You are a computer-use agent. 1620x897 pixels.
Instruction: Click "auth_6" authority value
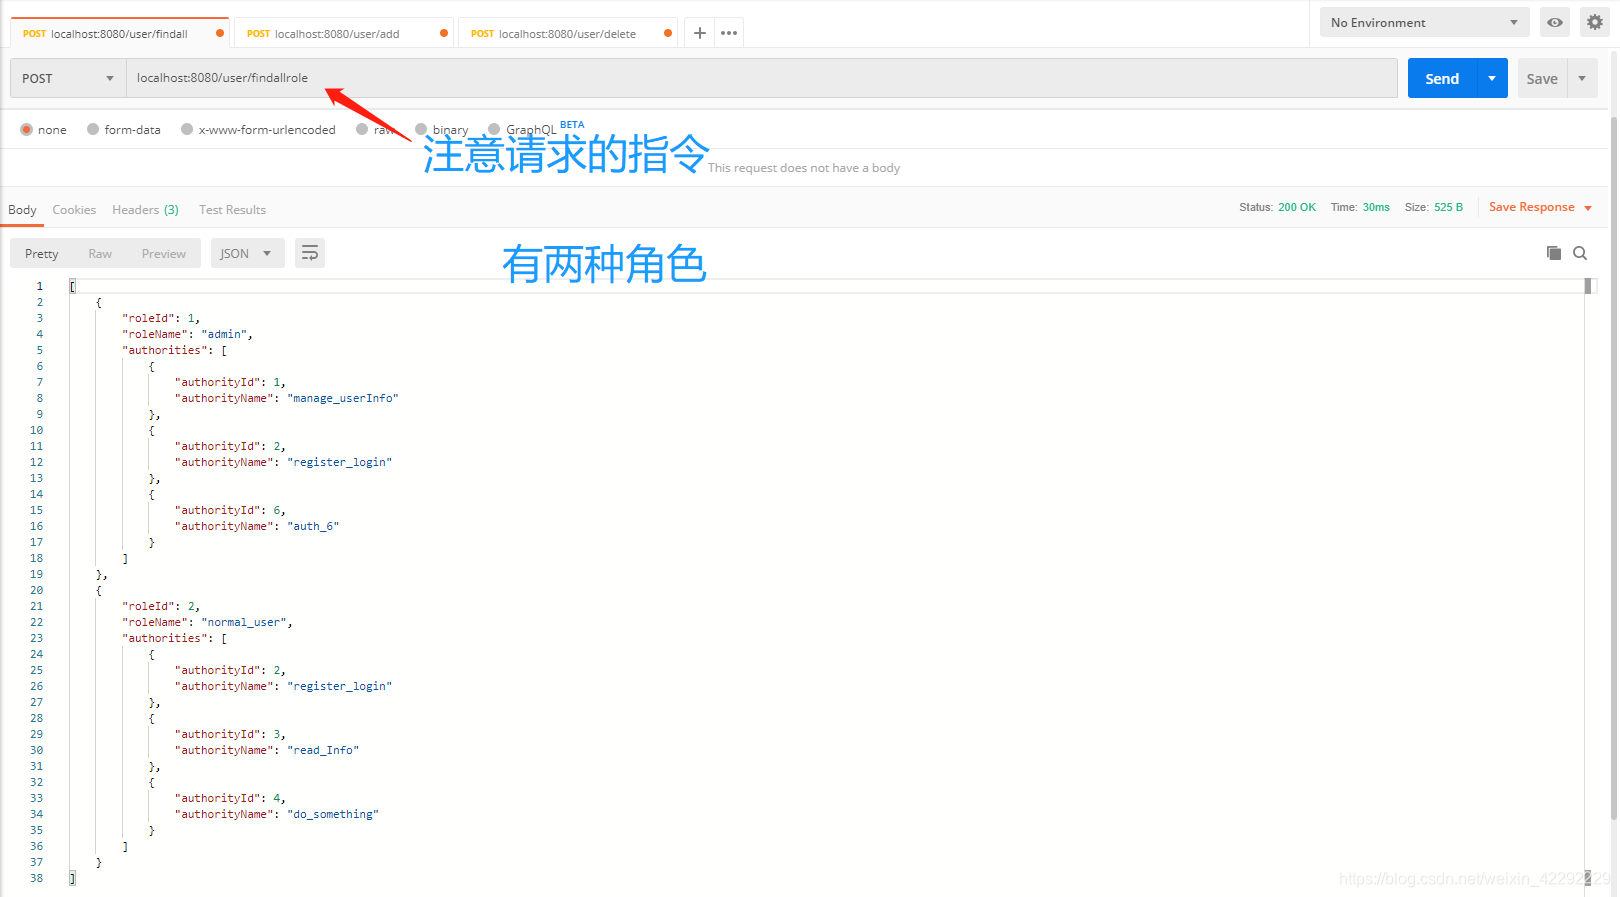tap(313, 526)
